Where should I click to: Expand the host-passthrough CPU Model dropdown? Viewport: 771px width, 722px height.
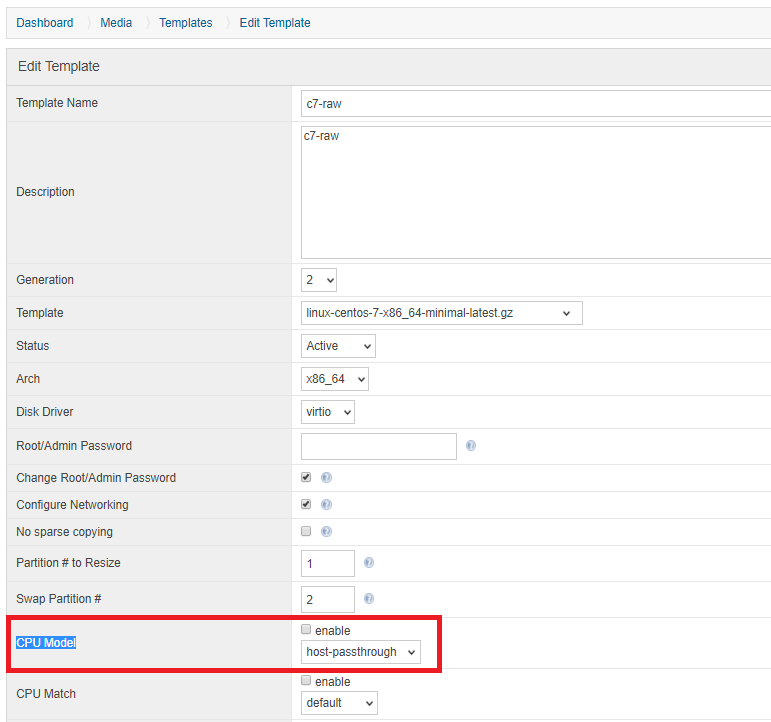coord(360,652)
